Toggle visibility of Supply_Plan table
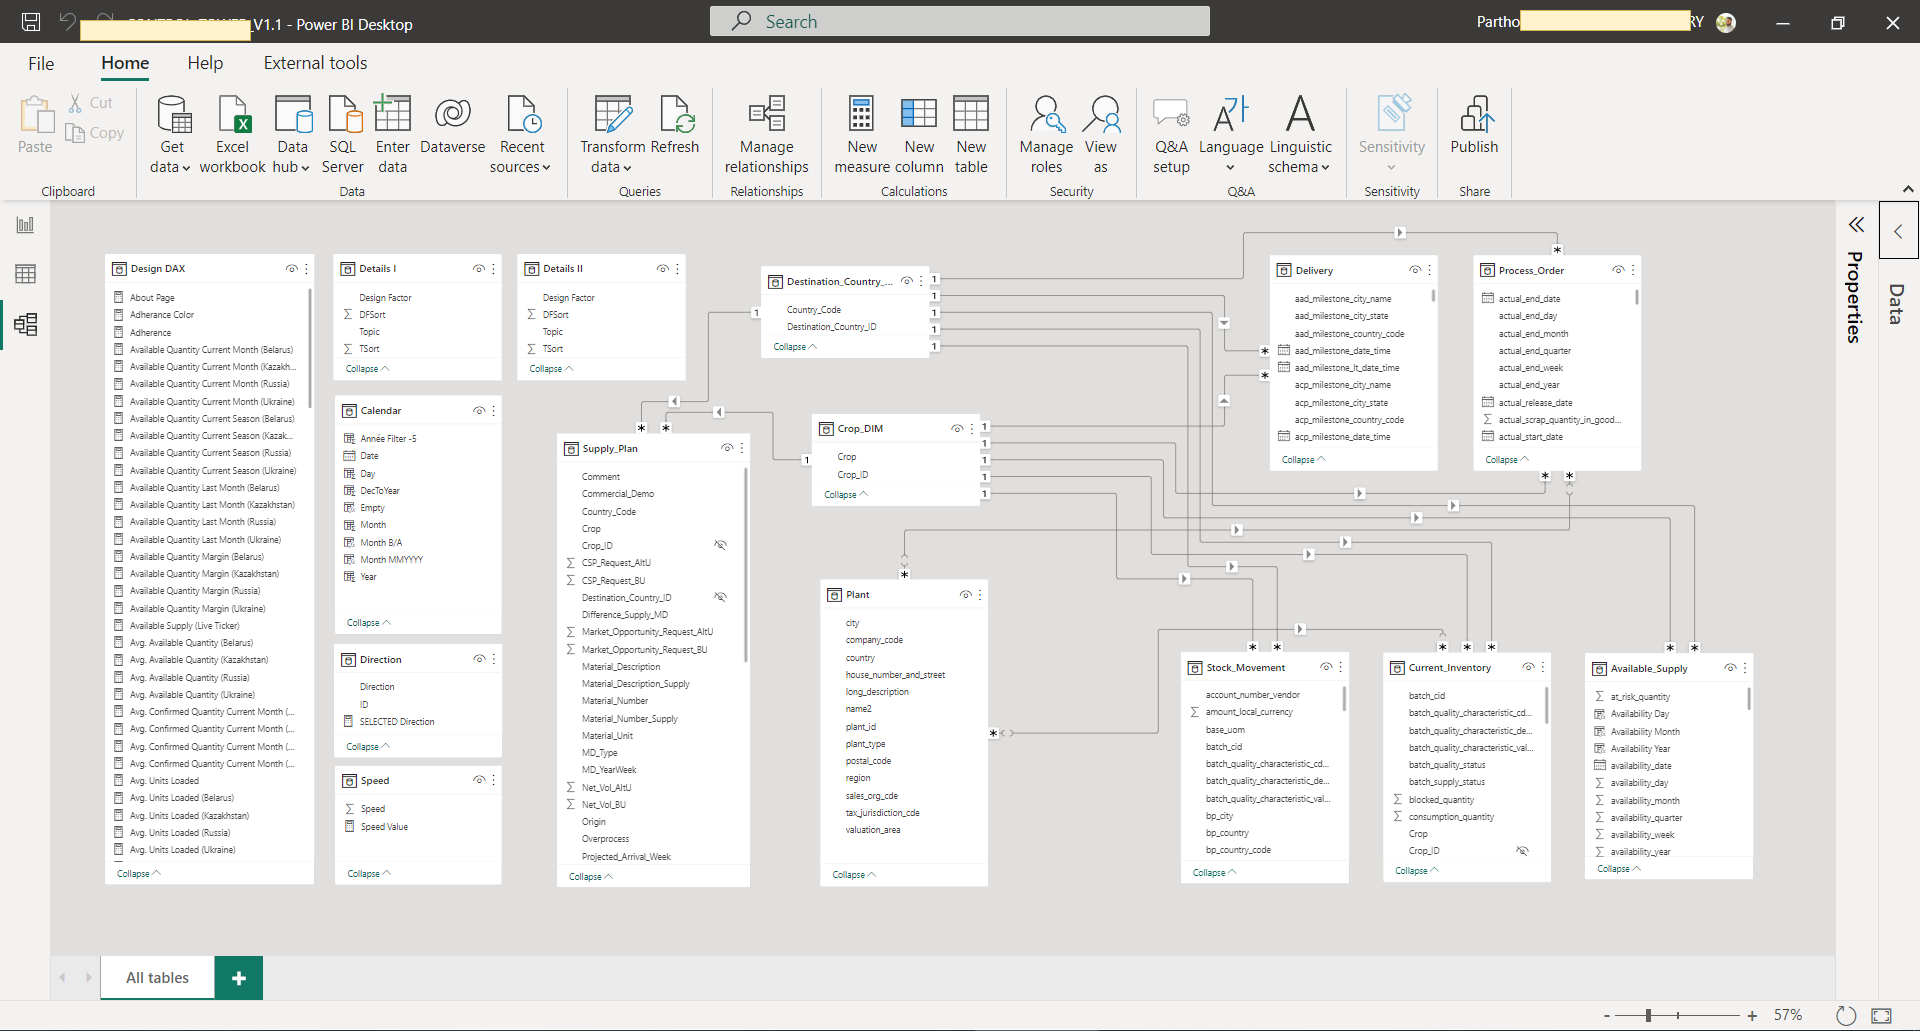 click(x=727, y=449)
